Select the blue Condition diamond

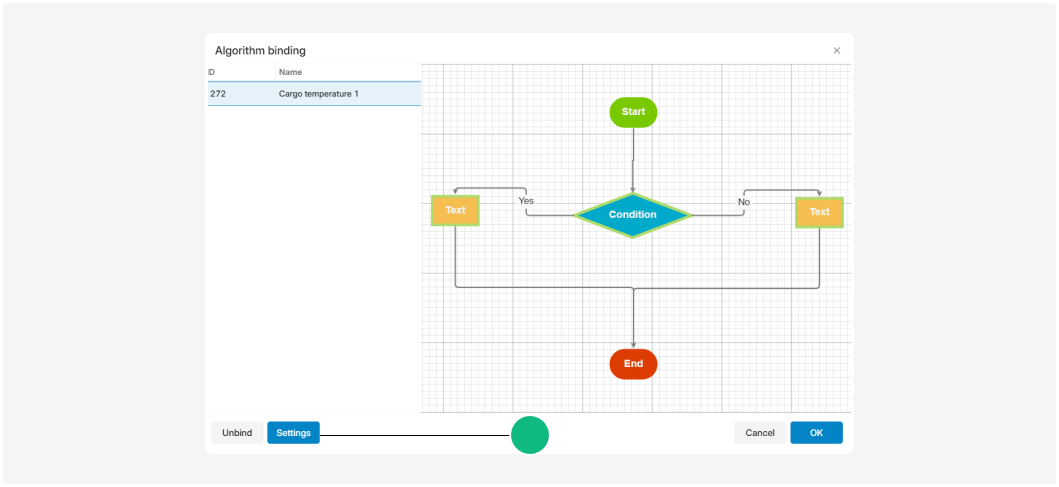(633, 215)
